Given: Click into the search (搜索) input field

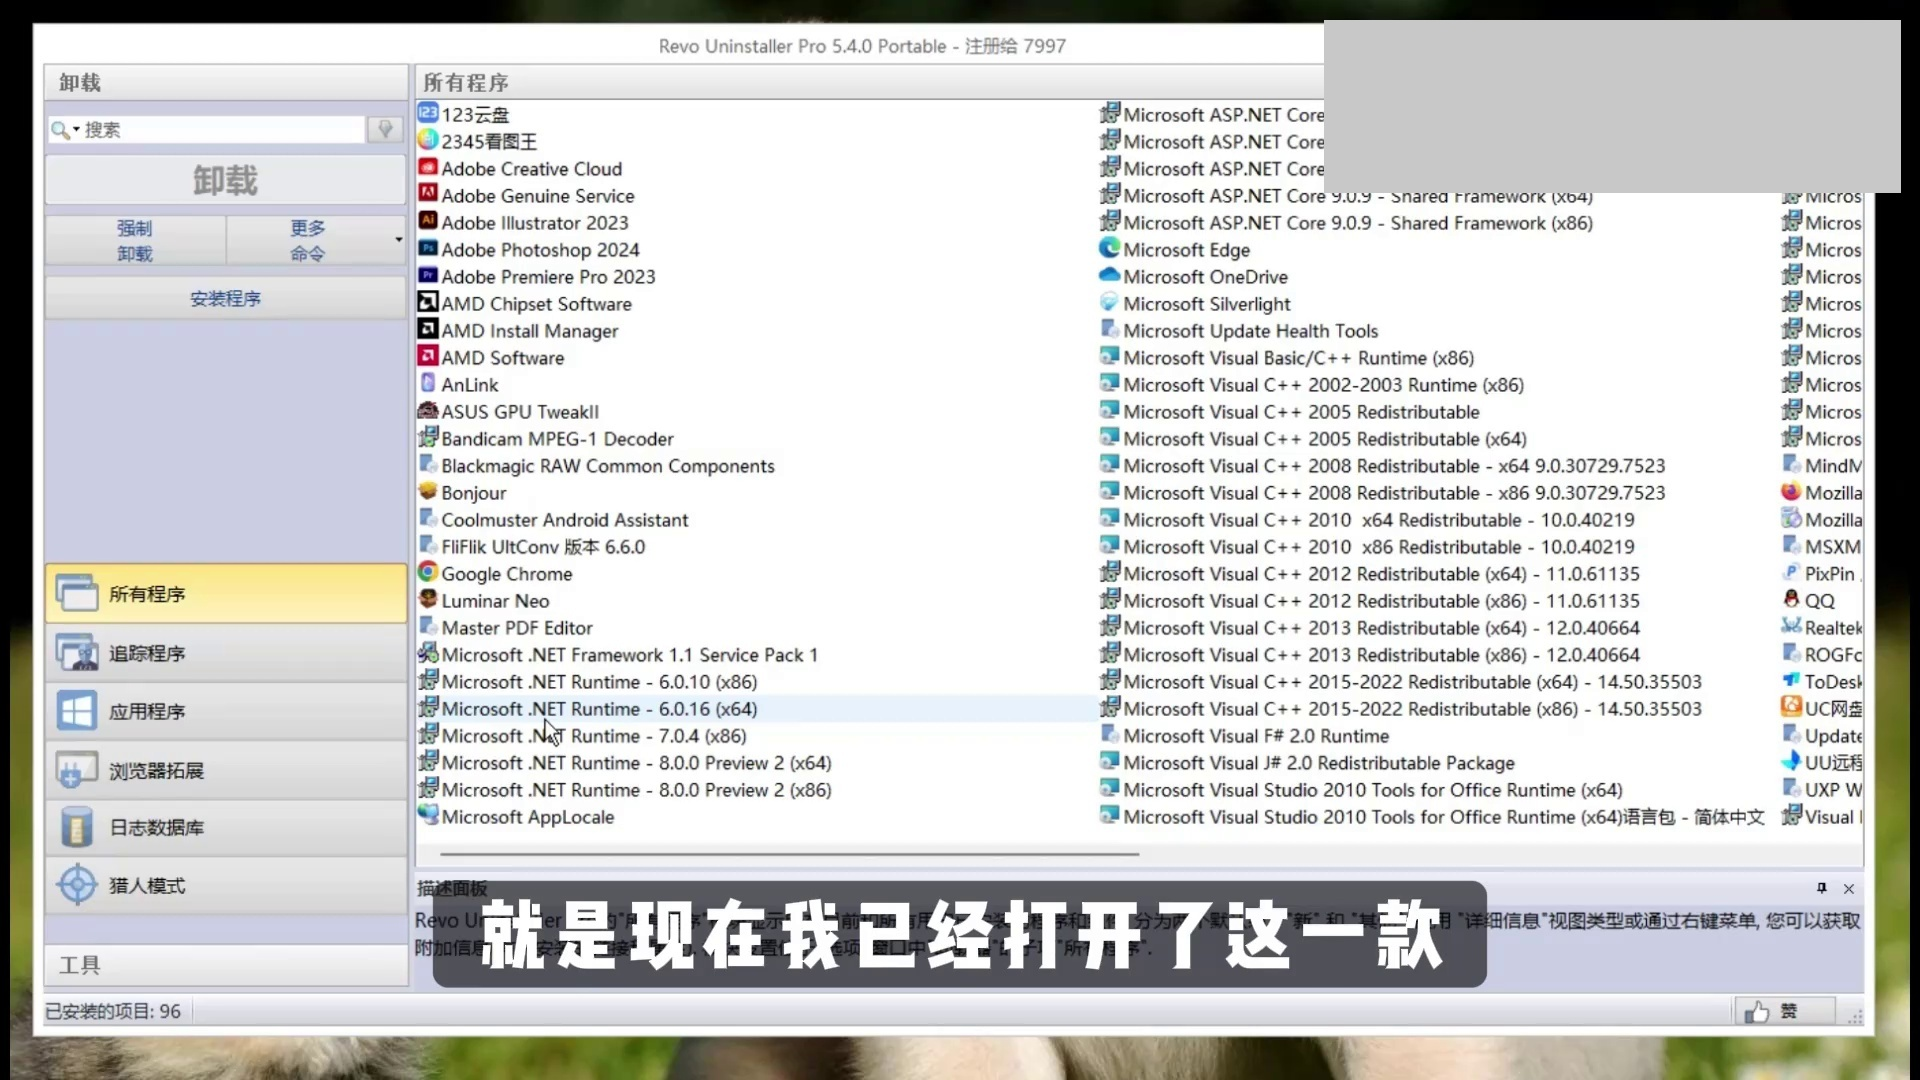Looking at the screenshot, I should click(220, 130).
